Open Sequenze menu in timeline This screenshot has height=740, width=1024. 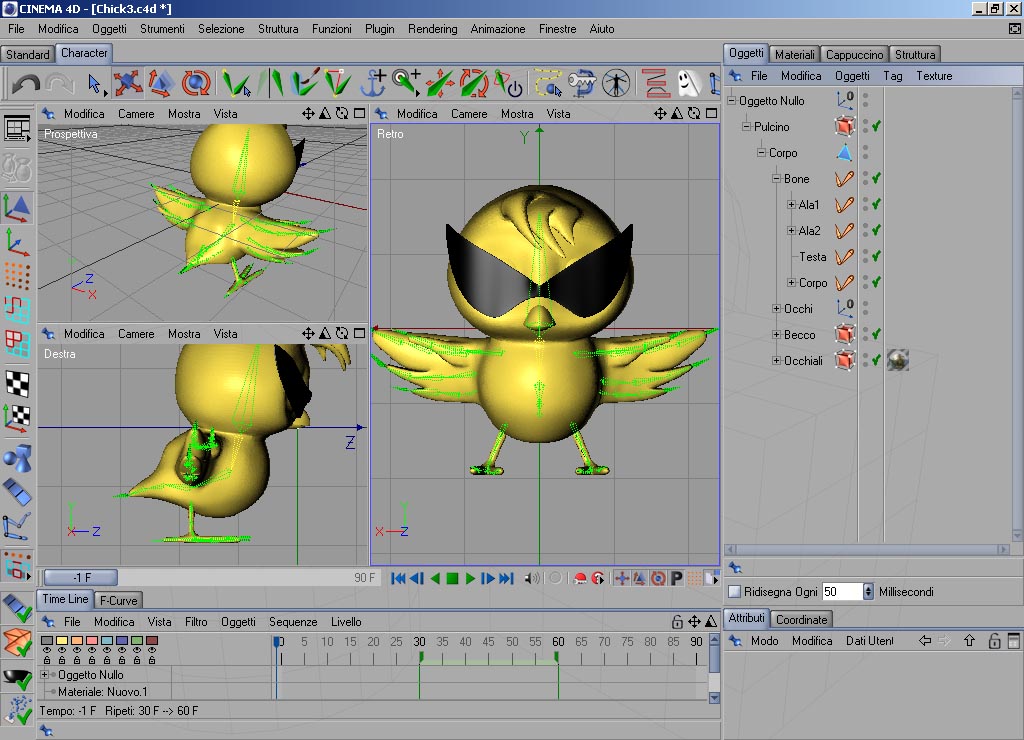(293, 622)
